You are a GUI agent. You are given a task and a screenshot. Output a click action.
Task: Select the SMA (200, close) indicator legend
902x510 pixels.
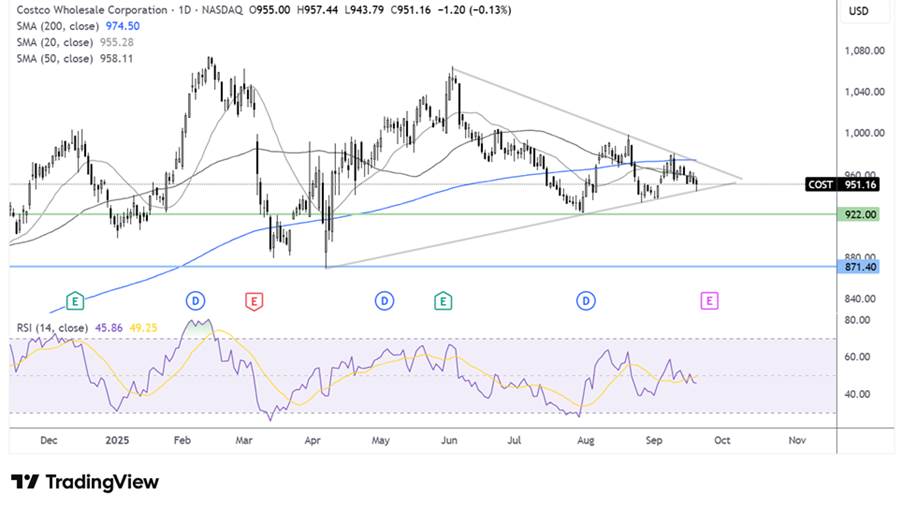point(58,26)
